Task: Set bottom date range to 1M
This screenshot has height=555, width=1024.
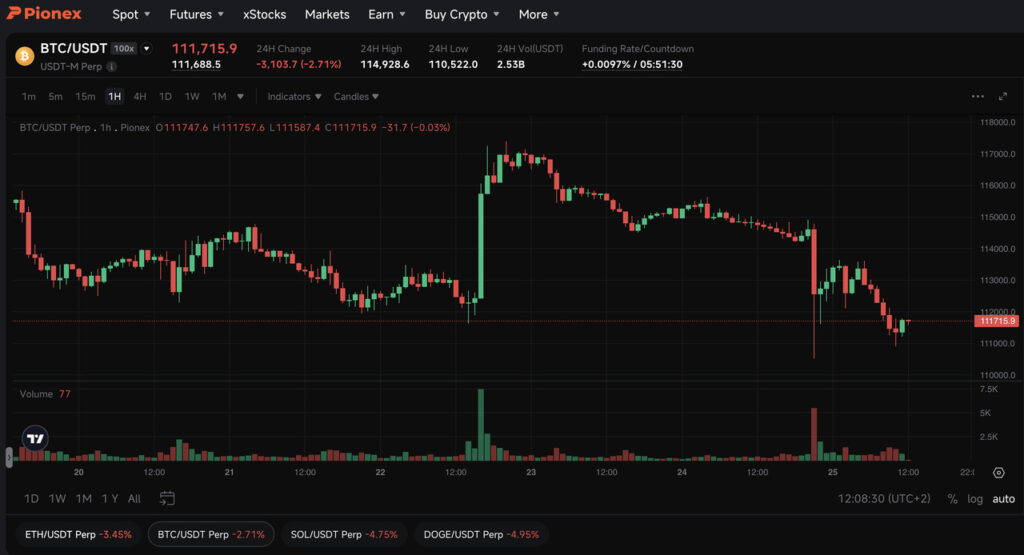Action: (x=84, y=499)
